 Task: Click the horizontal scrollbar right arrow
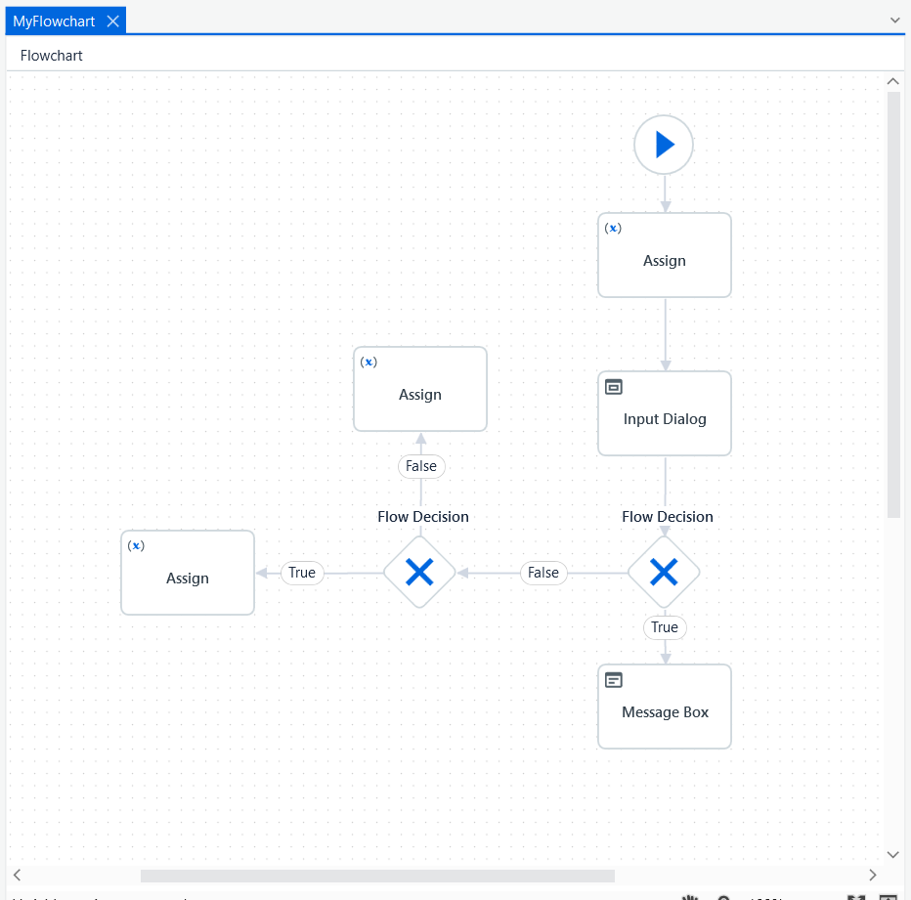coord(872,875)
